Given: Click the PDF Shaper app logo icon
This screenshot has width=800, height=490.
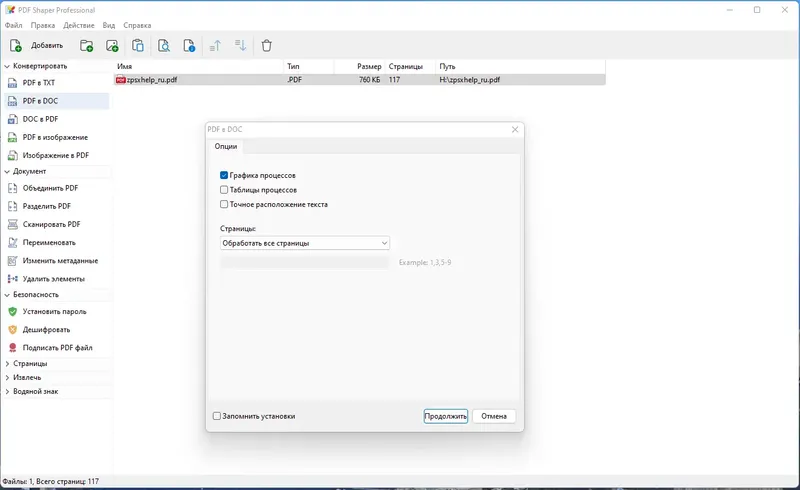Looking at the screenshot, I should [x=10, y=10].
